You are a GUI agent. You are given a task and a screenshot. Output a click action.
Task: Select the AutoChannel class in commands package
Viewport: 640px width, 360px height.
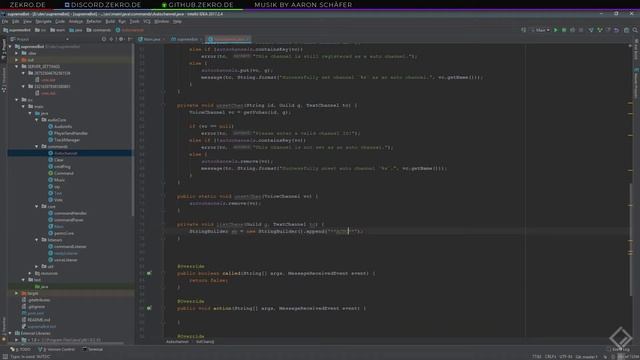pyautogui.click(x=66, y=153)
